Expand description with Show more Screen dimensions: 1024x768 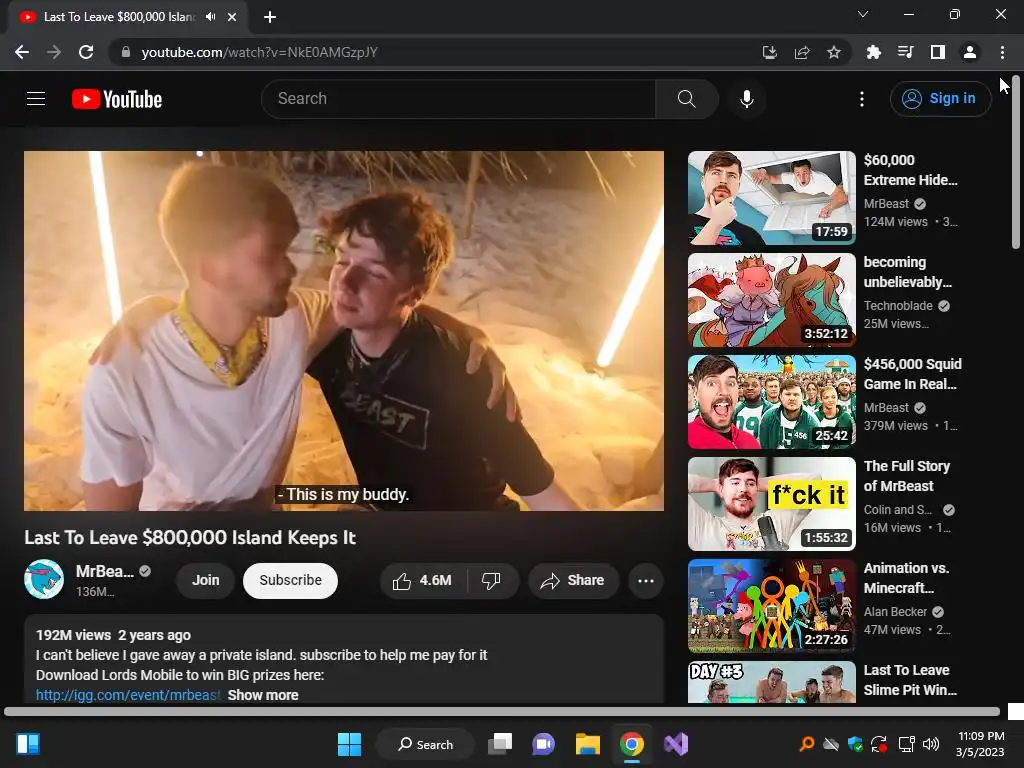(x=263, y=695)
